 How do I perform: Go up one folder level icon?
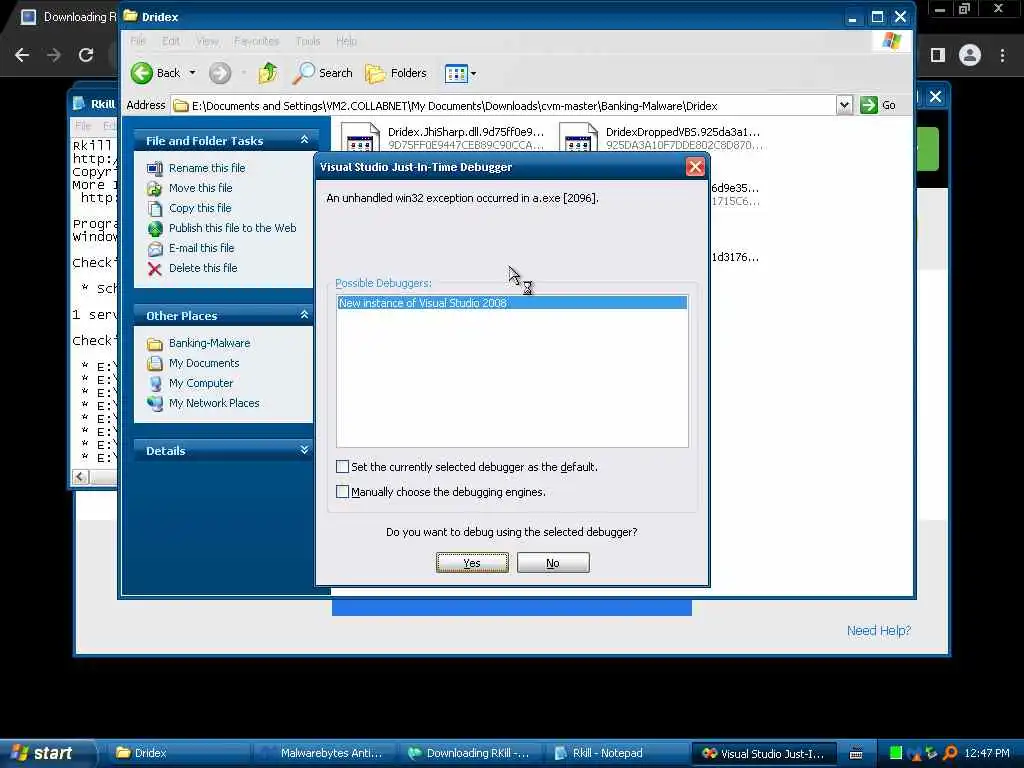click(x=268, y=73)
